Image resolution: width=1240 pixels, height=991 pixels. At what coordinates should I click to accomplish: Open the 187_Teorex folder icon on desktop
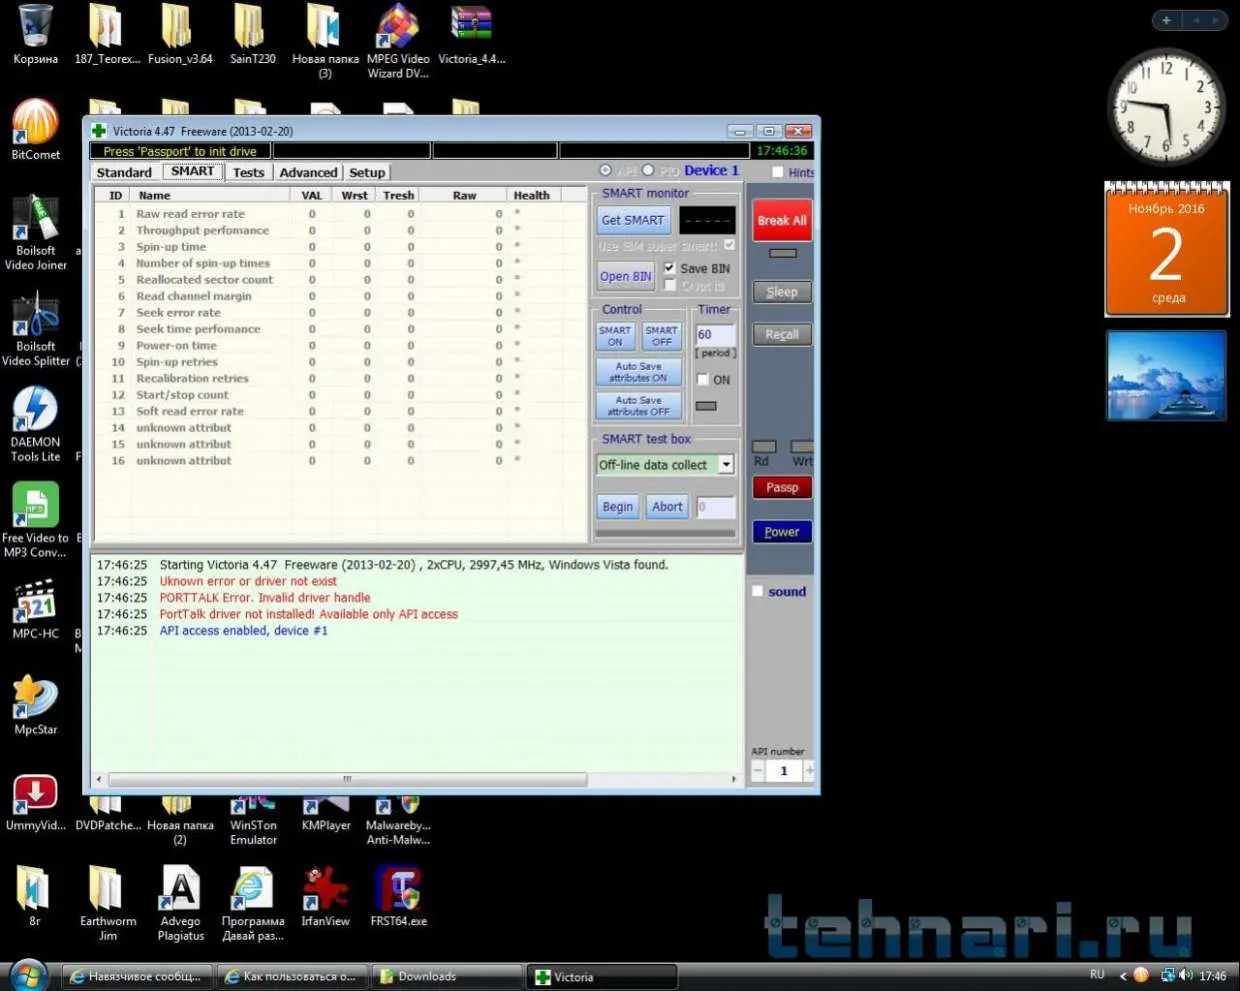click(x=106, y=35)
